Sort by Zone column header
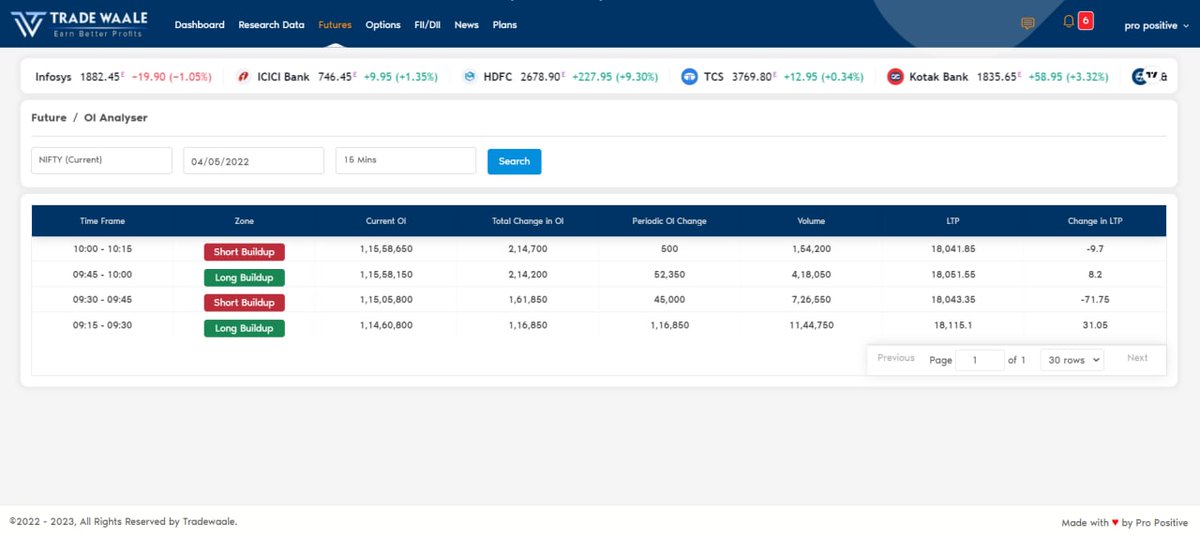Viewport: 1200px width, 538px height. point(244,221)
